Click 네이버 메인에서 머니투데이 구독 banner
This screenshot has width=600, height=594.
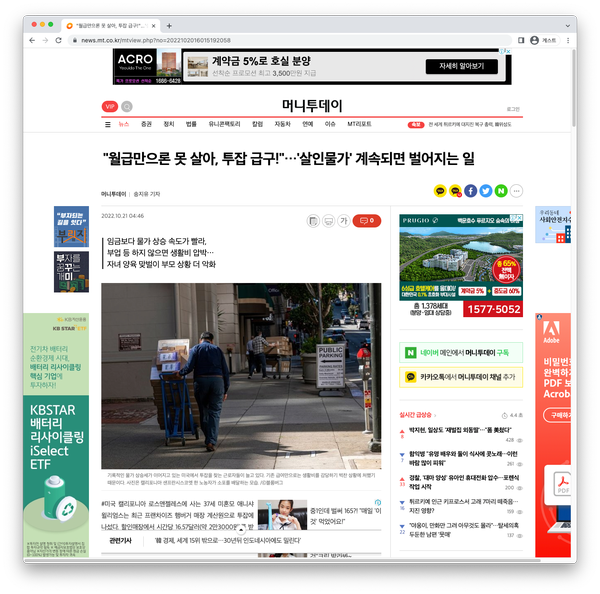pyautogui.click(x=461, y=352)
